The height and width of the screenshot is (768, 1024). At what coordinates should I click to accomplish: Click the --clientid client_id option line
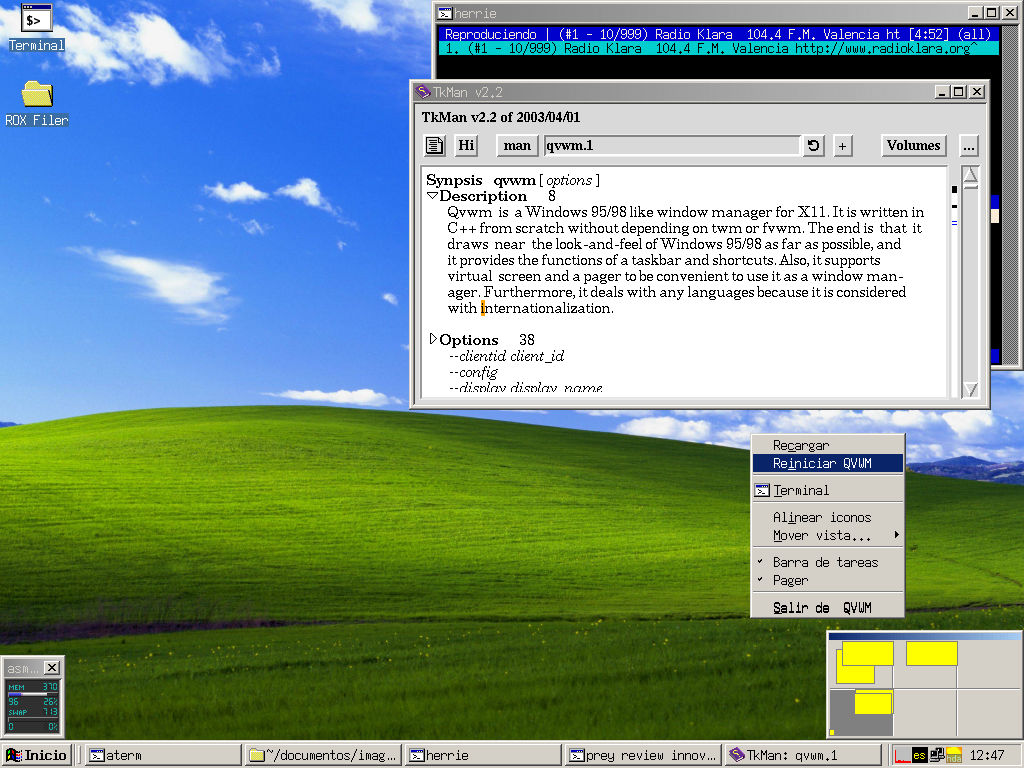tap(507, 356)
